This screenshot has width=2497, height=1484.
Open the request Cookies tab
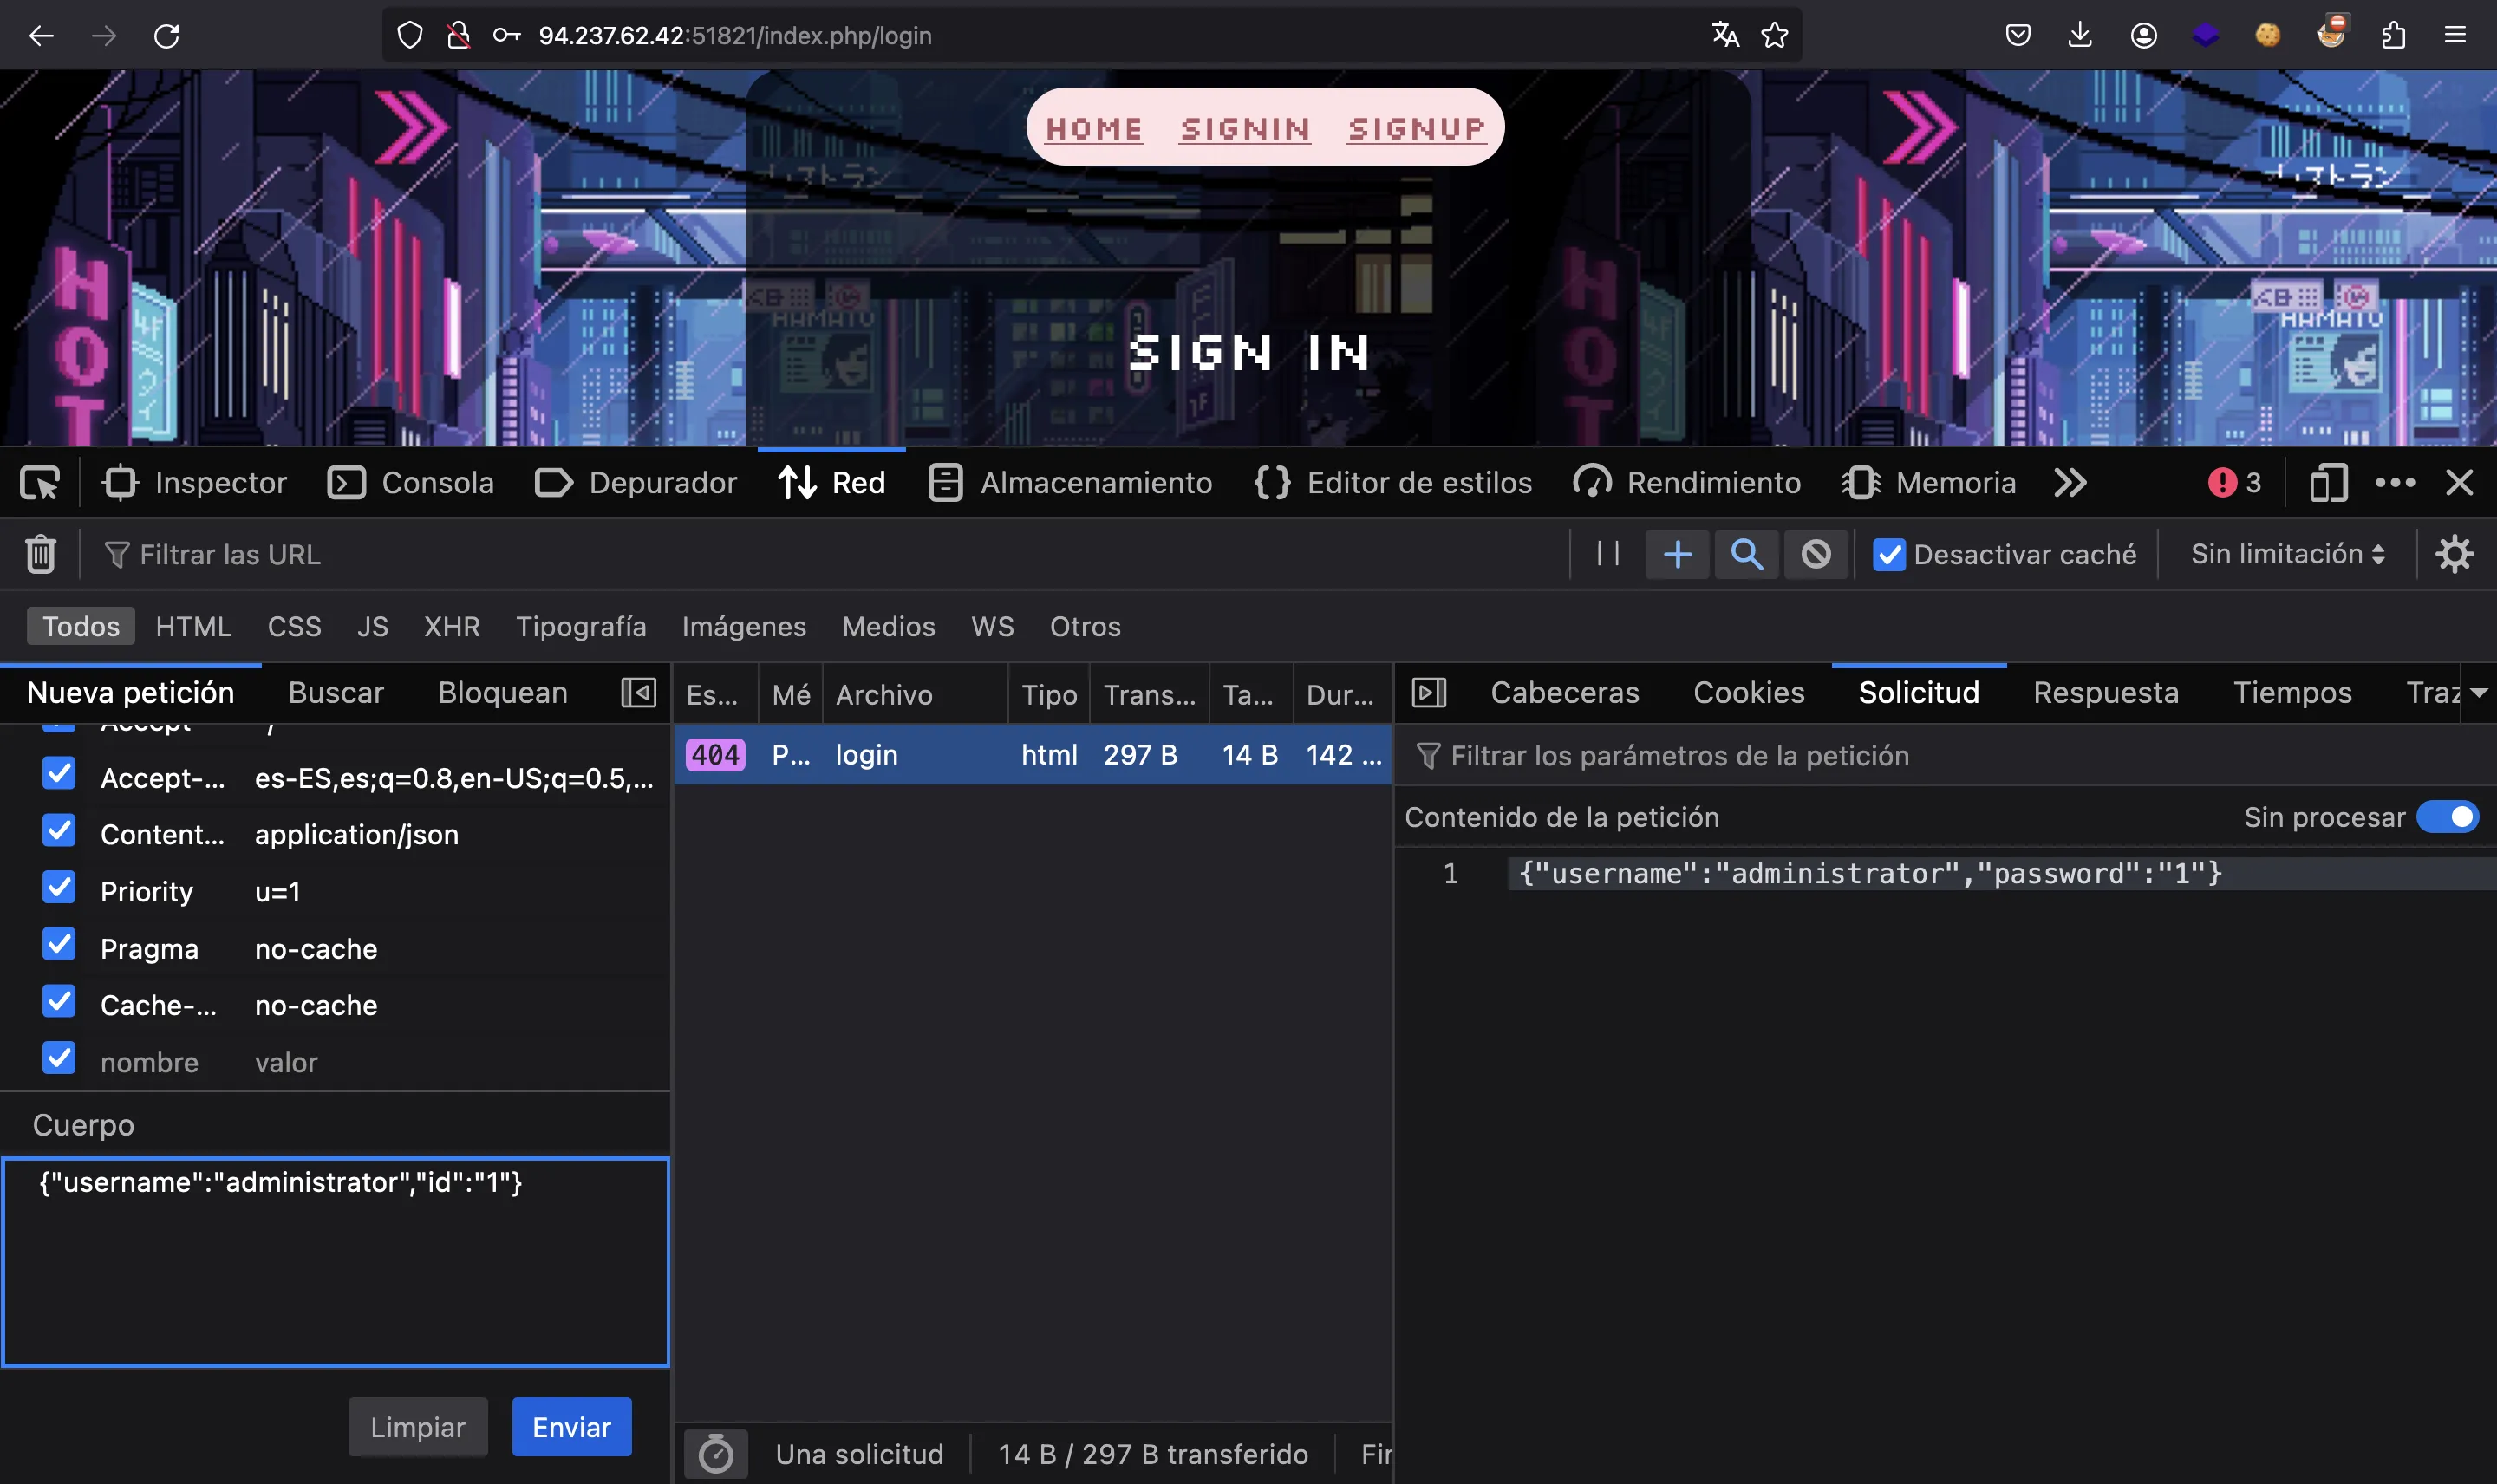click(1748, 692)
